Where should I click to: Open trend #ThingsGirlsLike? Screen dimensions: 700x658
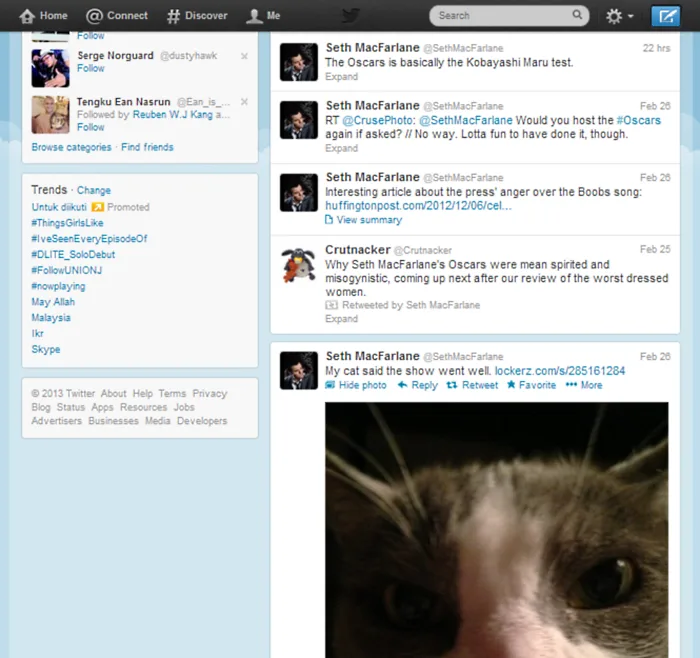point(67,223)
